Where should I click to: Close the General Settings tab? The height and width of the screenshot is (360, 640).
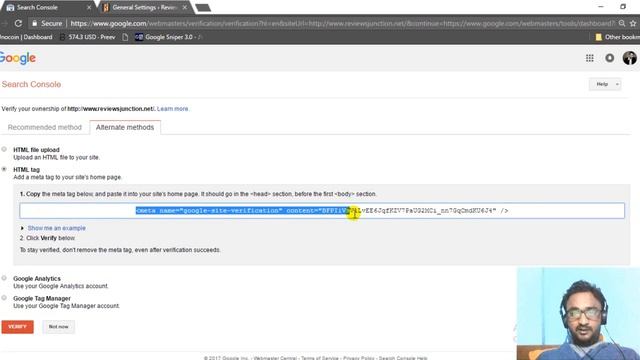[x=184, y=7]
